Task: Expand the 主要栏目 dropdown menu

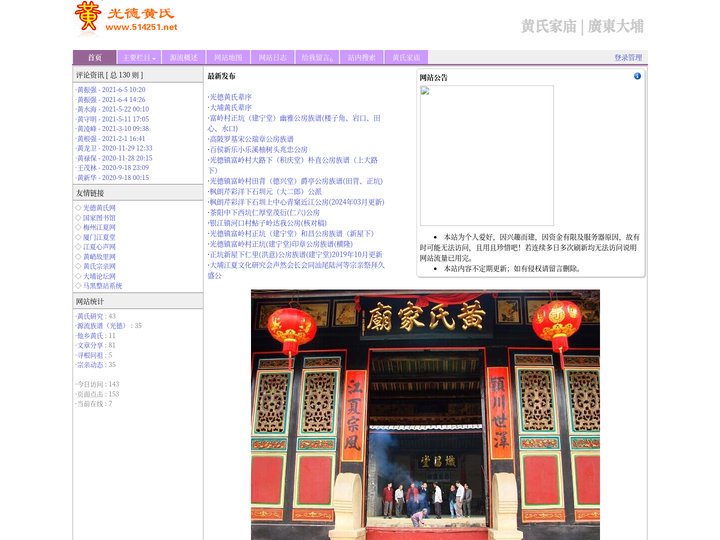Action: 139,57
